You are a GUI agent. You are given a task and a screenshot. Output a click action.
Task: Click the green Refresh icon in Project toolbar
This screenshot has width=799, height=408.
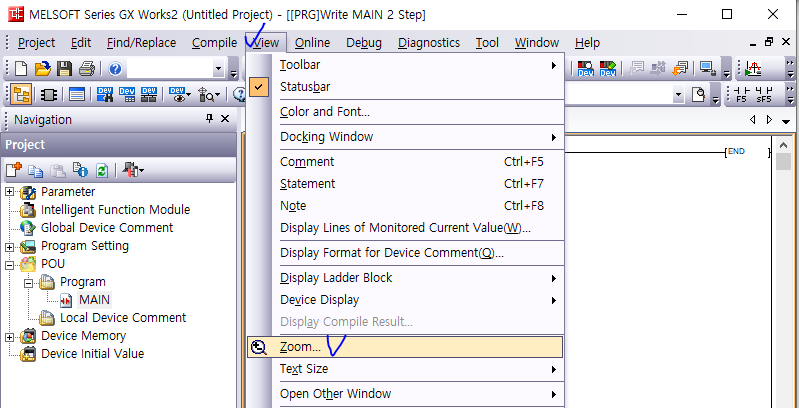coord(102,170)
